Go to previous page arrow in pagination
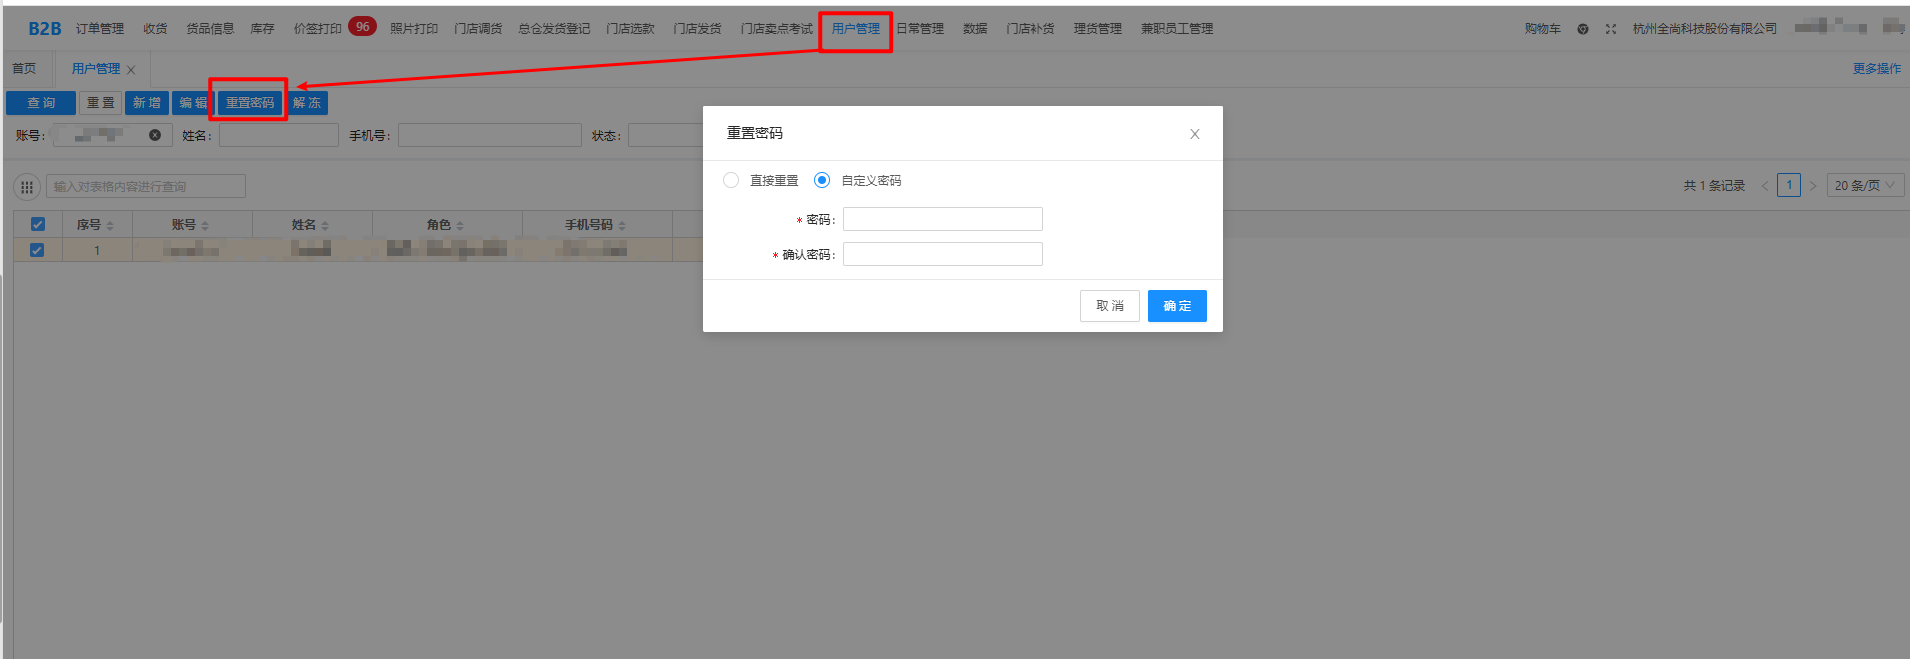1910x659 pixels. click(1764, 186)
